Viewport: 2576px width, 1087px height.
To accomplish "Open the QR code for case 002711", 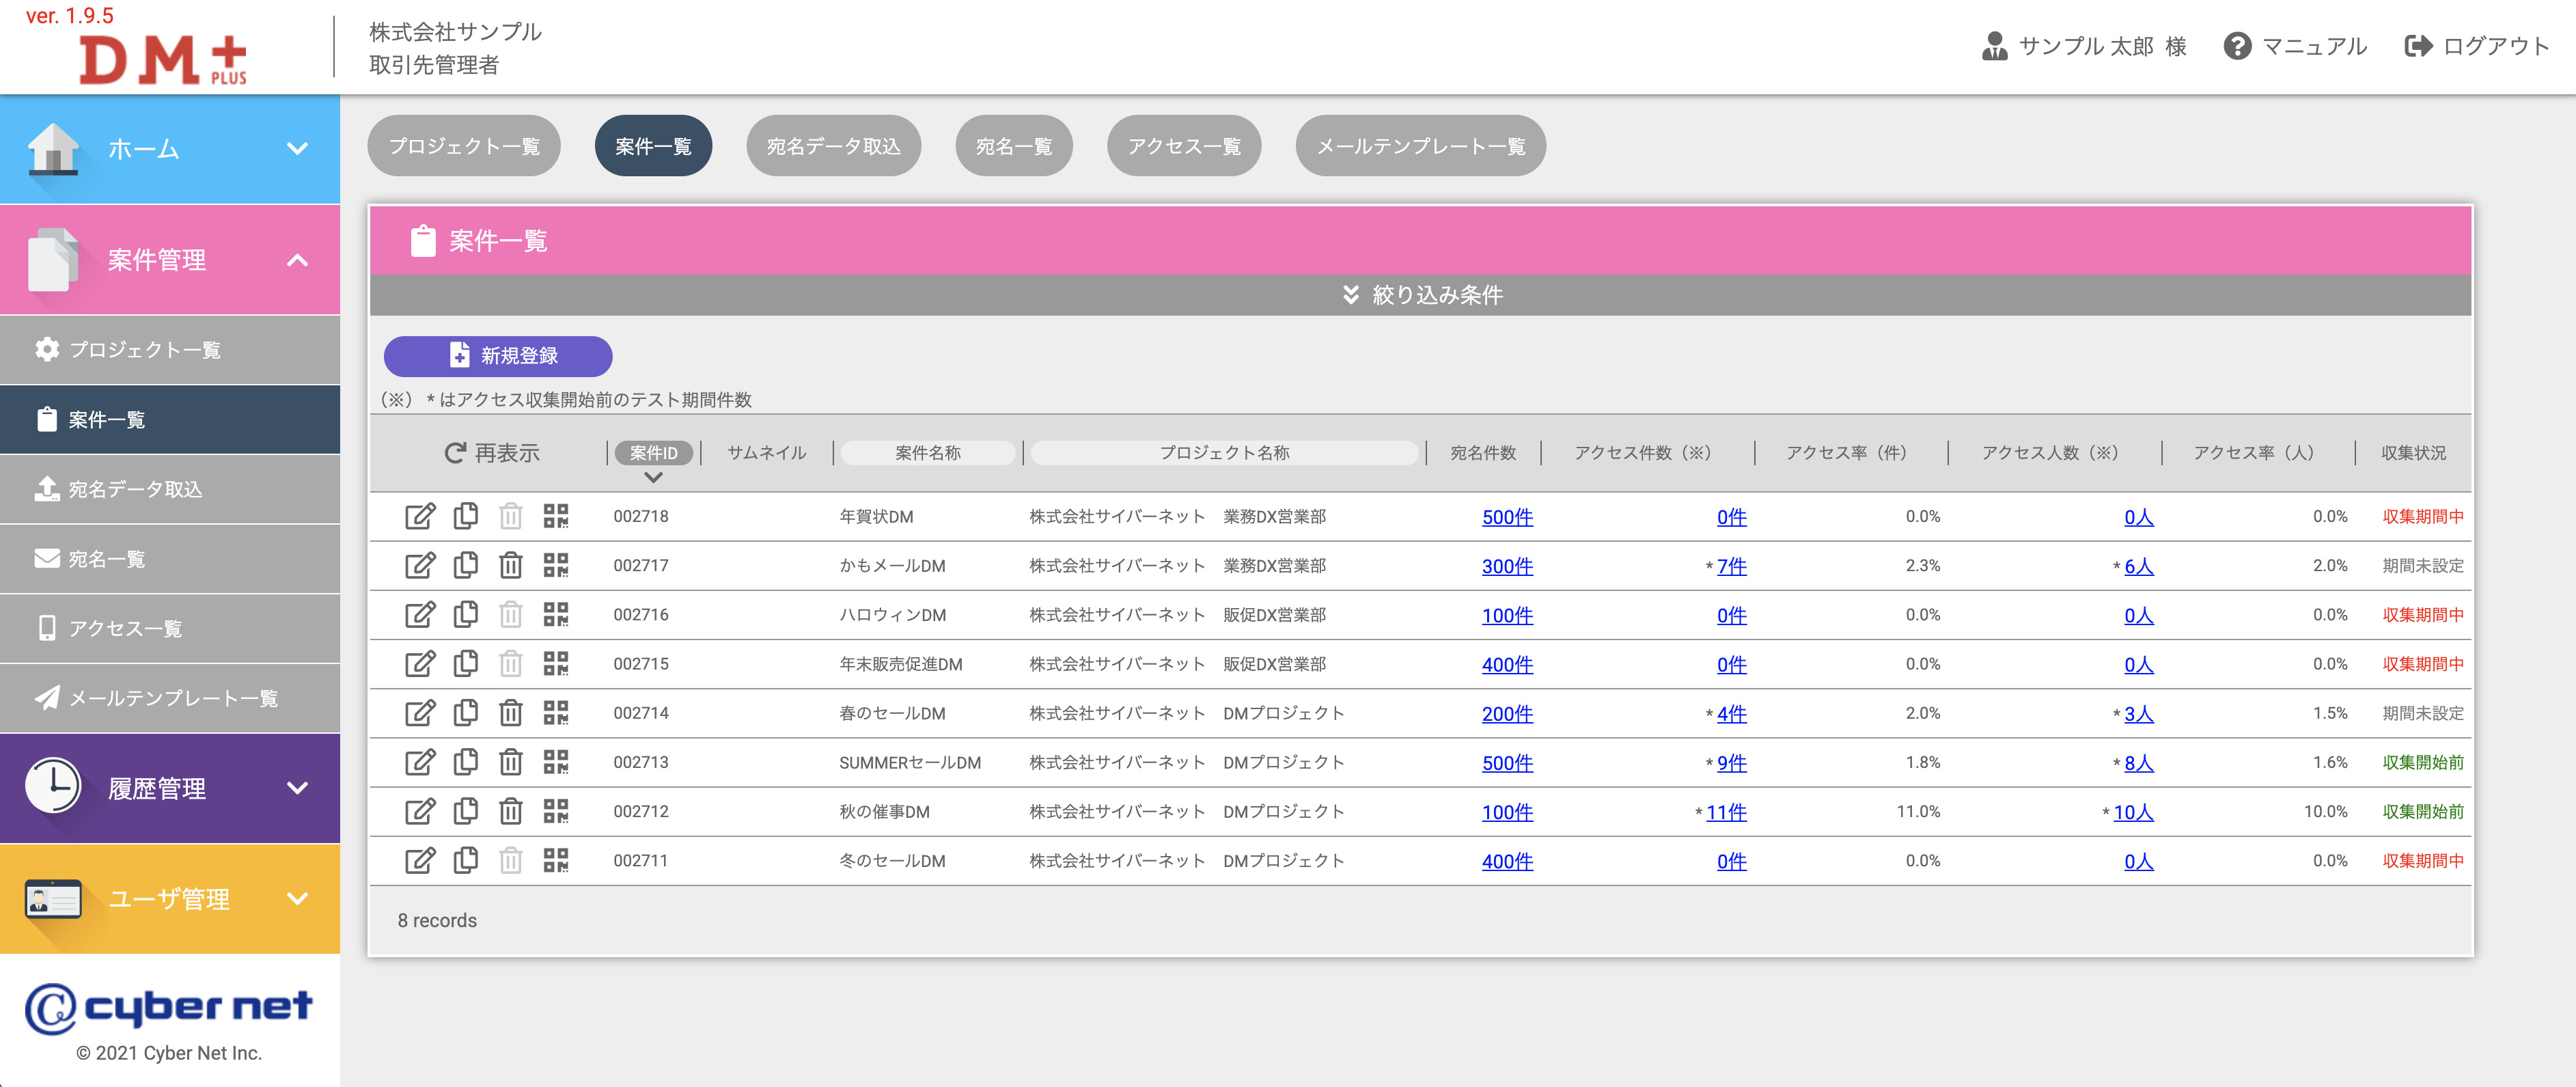I will tap(556, 860).
